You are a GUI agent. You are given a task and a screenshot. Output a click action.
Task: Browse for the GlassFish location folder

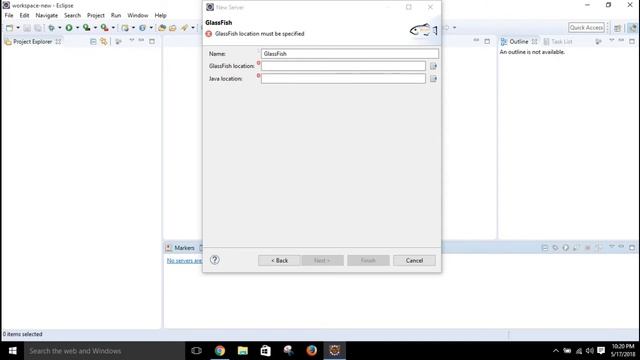click(x=433, y=66)
